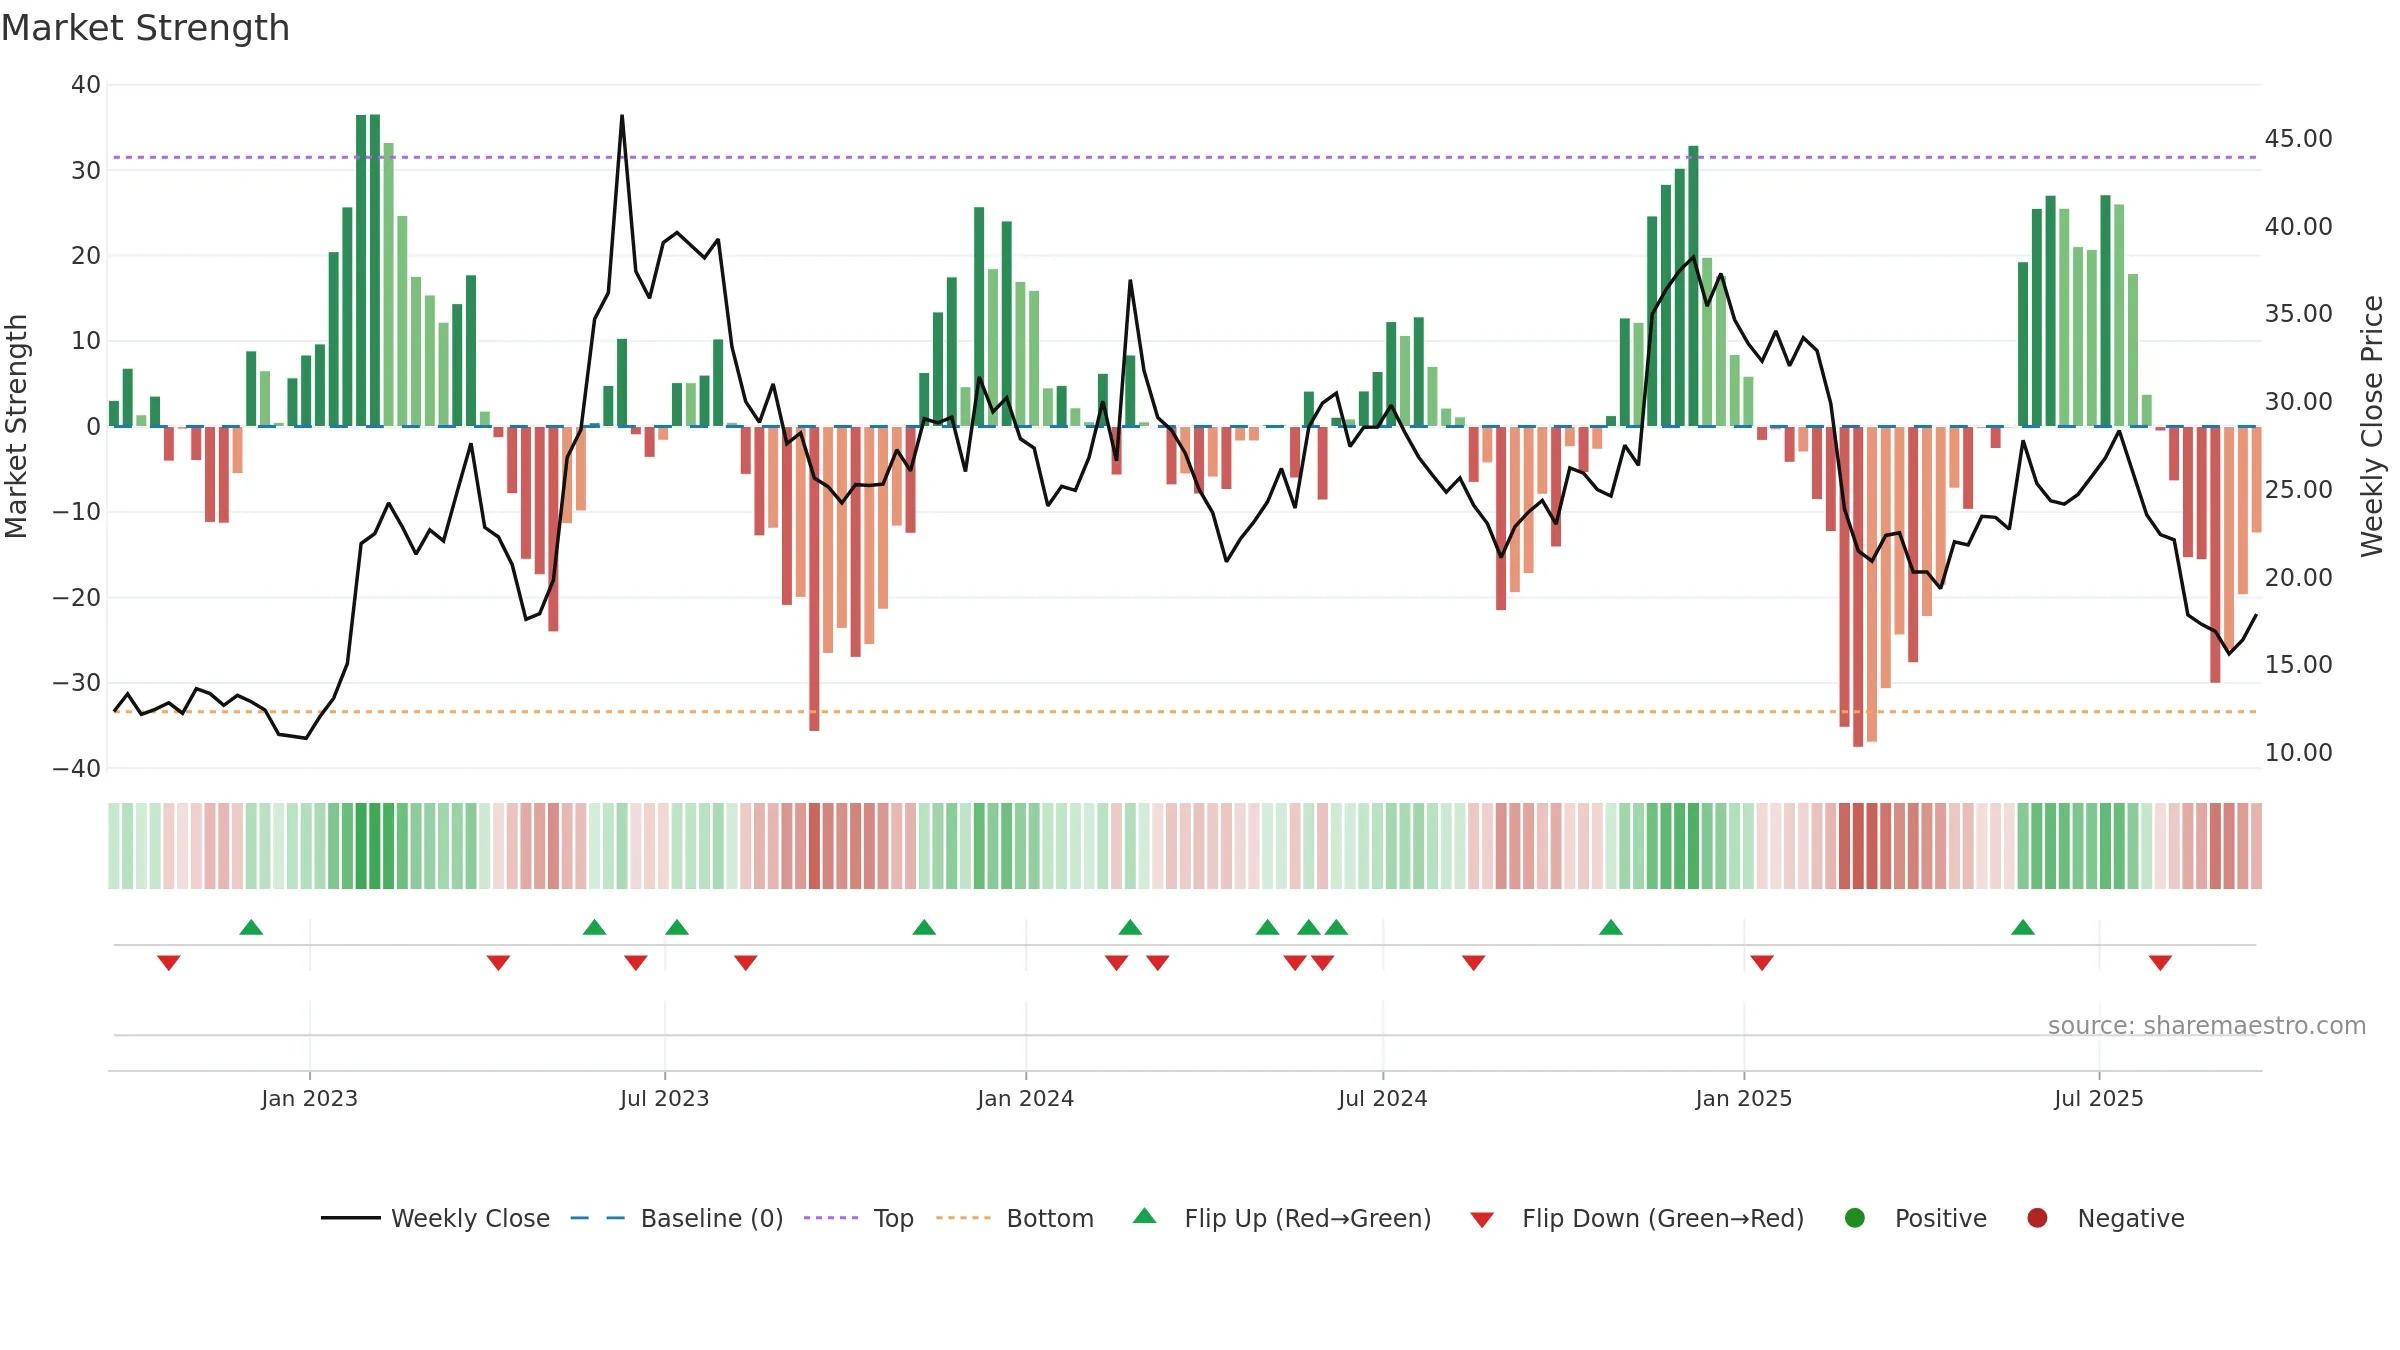This screenshot has height=1350, width=2400.
Task: Open the sharemaestro.com source credit
Action: click(2207, 1025)
